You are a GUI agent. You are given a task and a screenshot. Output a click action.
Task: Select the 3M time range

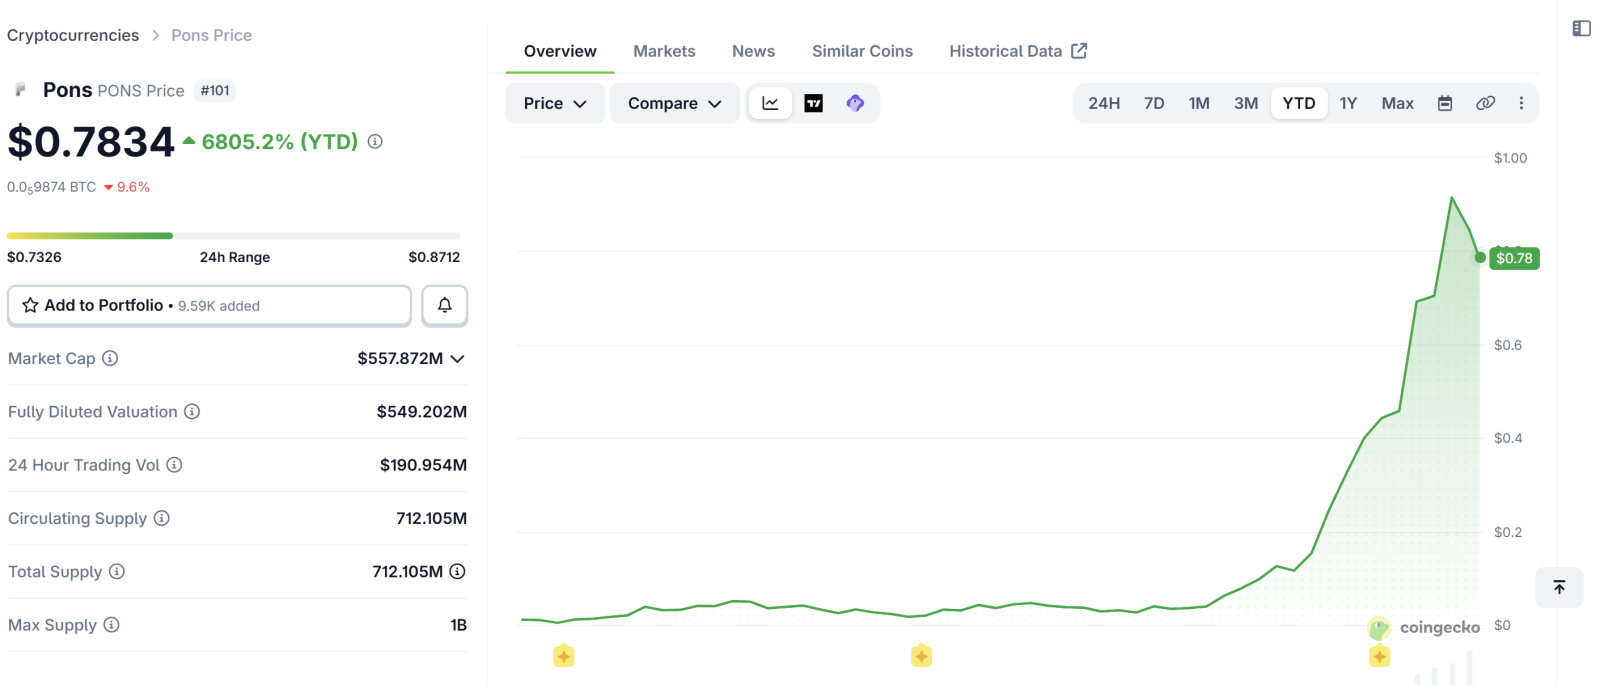pos(1246,103)
